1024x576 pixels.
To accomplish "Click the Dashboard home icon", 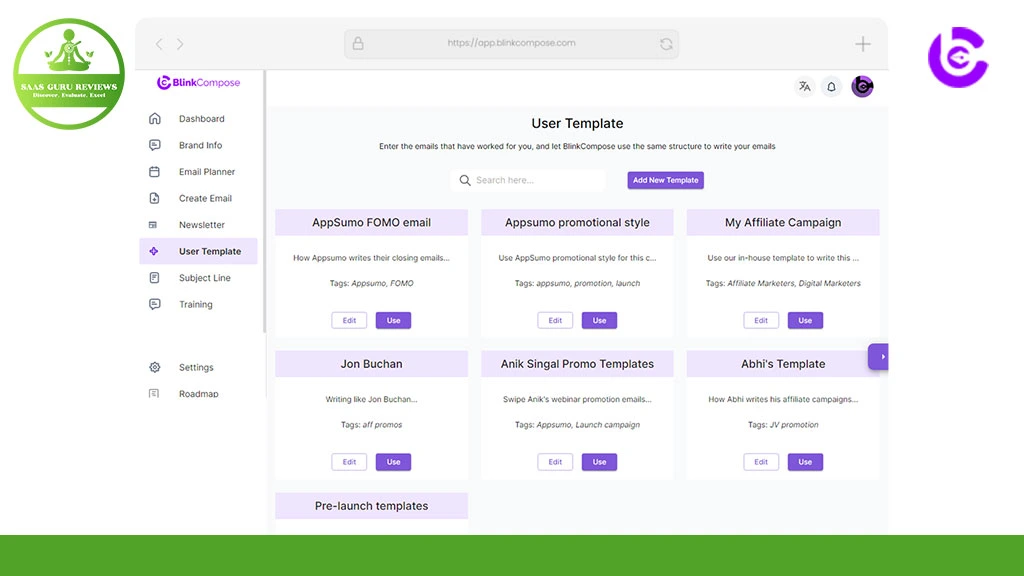I will click(155, 118).
